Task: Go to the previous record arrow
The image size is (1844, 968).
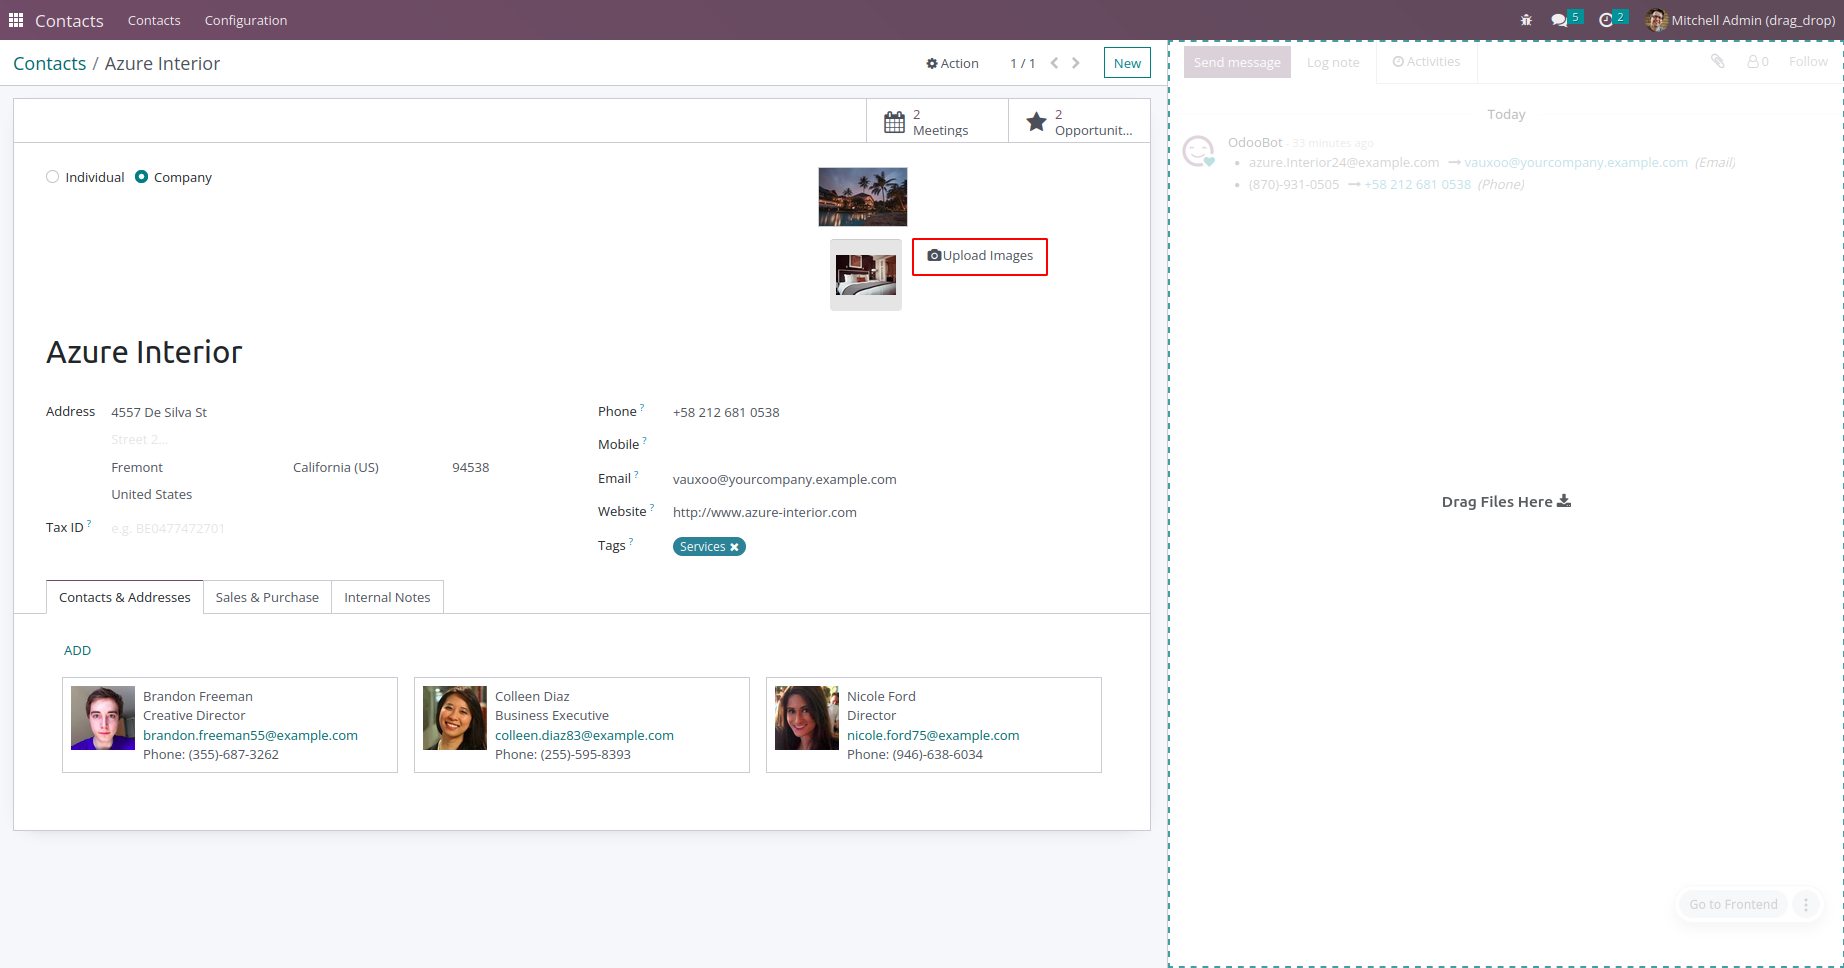Action: [x=1054, y=63]
